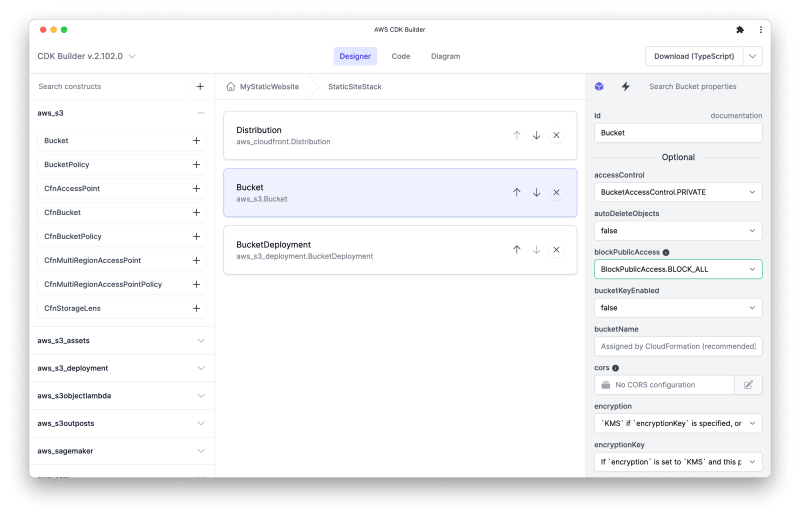The width and height of the screenshot is (800, 516).
Task: Move the Bucket card down
Action: point(536,192)
